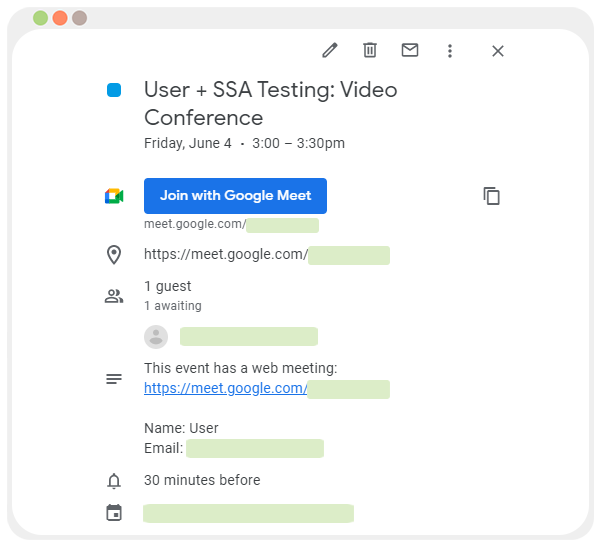
Task: Click the date Friday, June 4
Action: click(188, 143)
